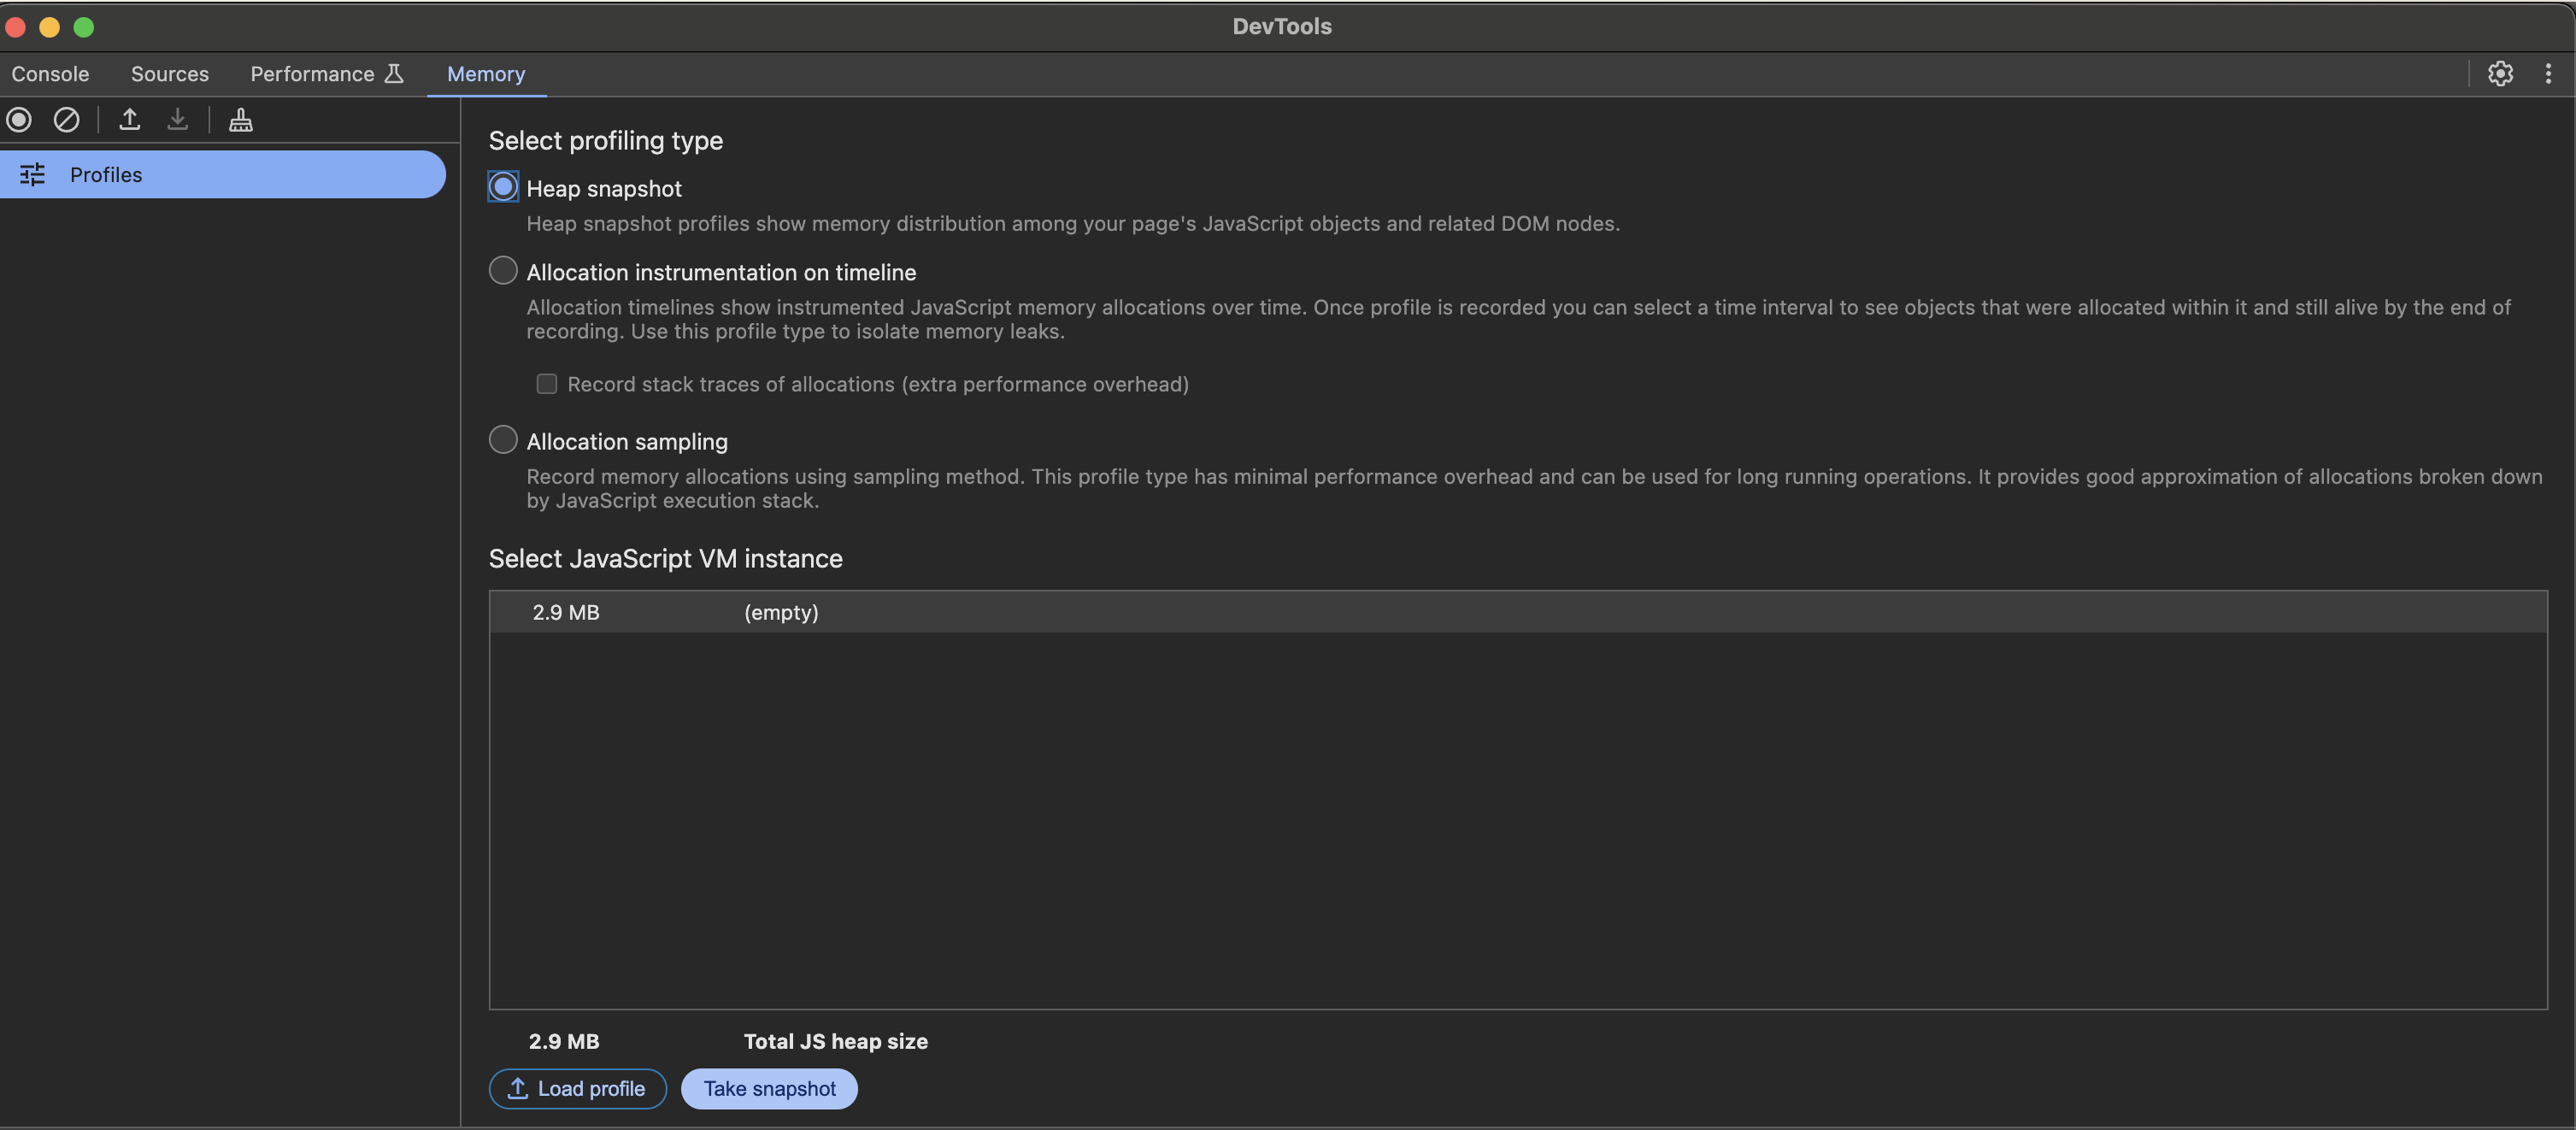This screenshot has height=1130, width=2576.
Task: Open the customize DevTools three-dot menu
Action: pos(2549,73)
